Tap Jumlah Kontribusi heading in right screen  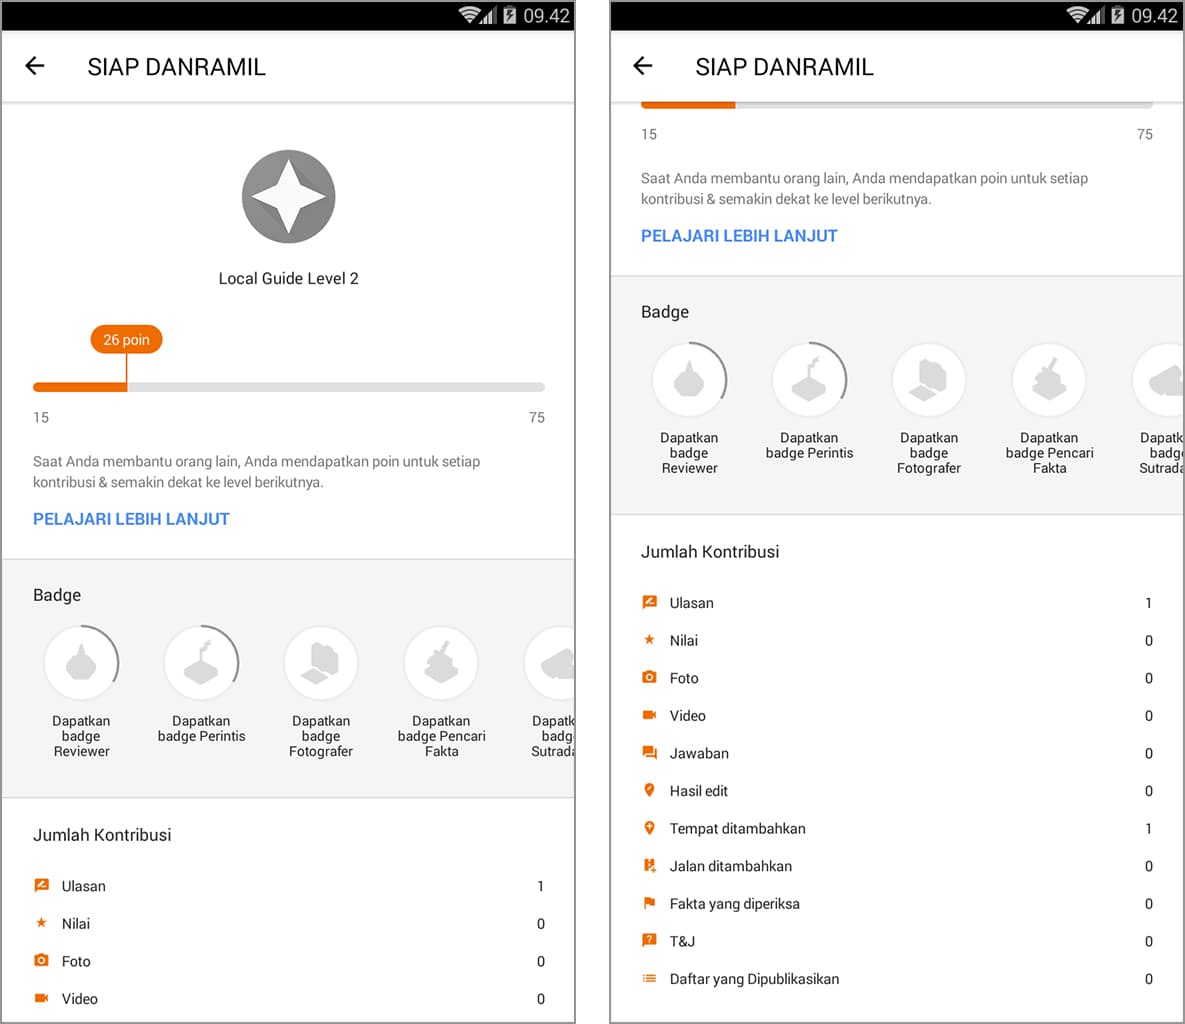710,552
